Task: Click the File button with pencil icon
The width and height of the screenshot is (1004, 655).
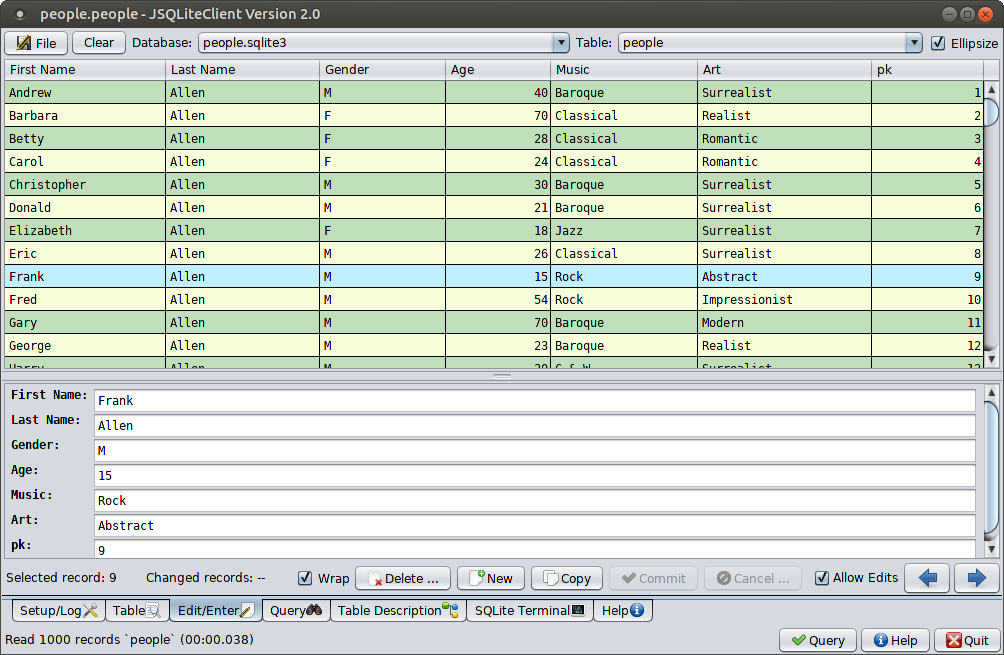Action: tap(37, 43)
